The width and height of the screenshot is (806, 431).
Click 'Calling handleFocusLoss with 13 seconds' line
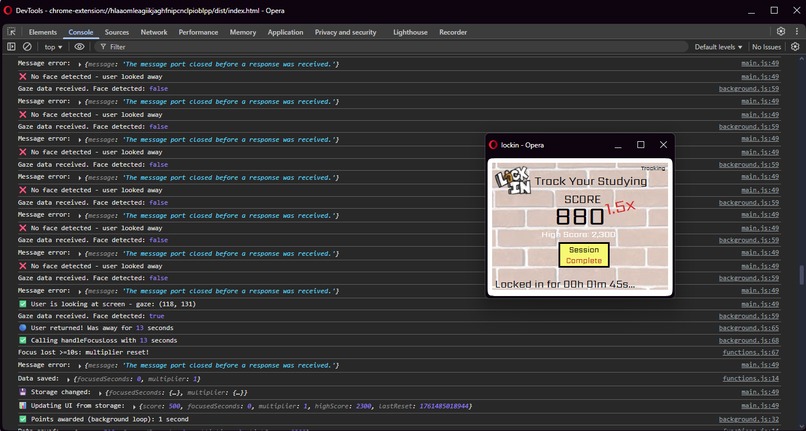104,340
